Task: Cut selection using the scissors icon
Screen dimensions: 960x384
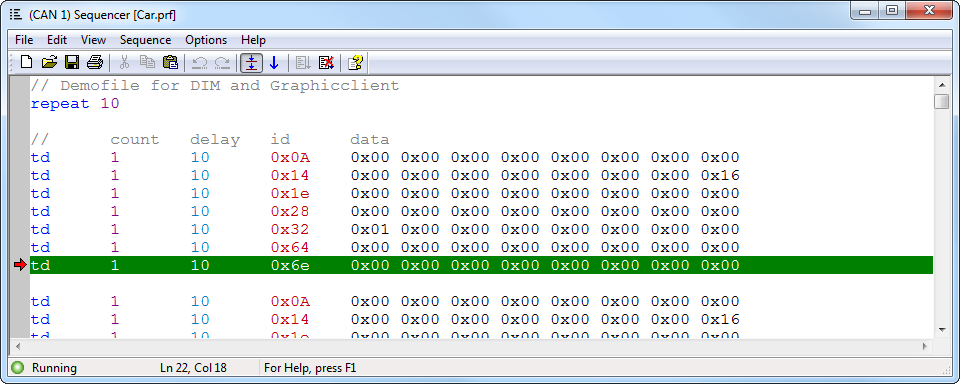Action: 124,62
